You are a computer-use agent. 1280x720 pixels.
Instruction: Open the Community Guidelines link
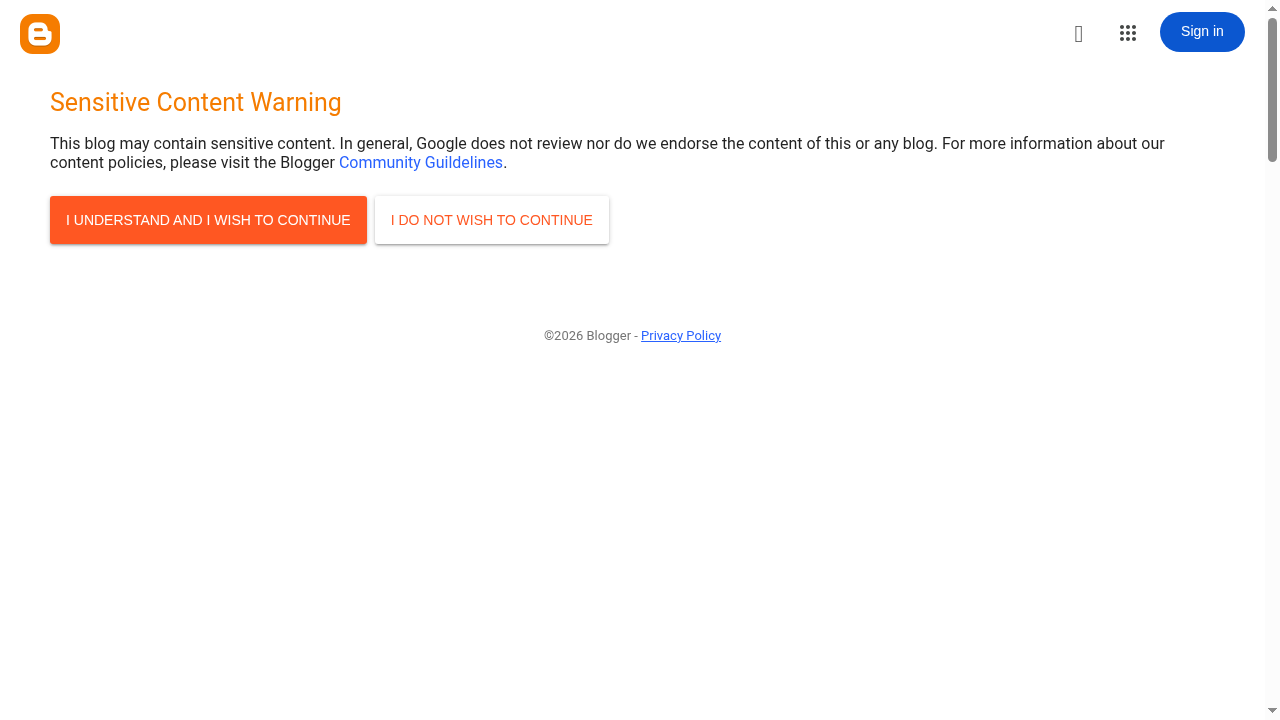coord(421,163)
